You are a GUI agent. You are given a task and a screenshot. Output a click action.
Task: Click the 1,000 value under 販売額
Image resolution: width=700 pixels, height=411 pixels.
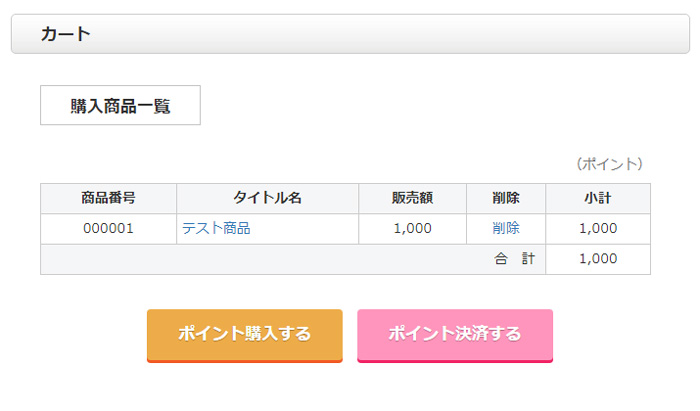(x=412, y=228)
